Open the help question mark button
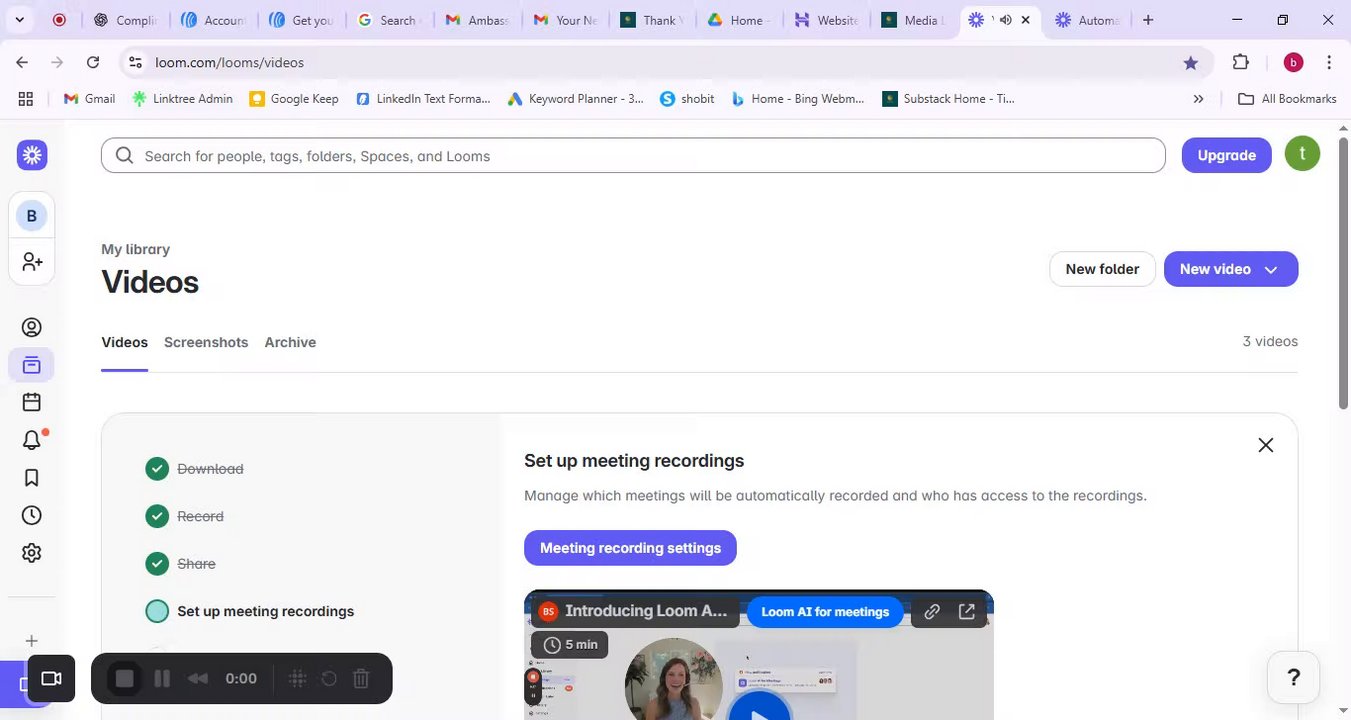Viewport: 1351px width, 720px height. (1293, 678)
